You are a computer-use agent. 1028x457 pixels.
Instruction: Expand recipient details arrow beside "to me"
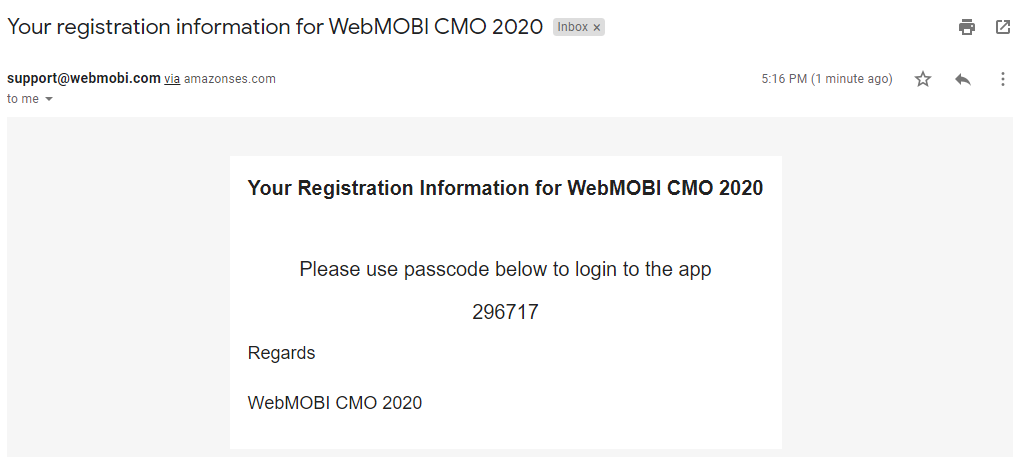tap(49, 99)
